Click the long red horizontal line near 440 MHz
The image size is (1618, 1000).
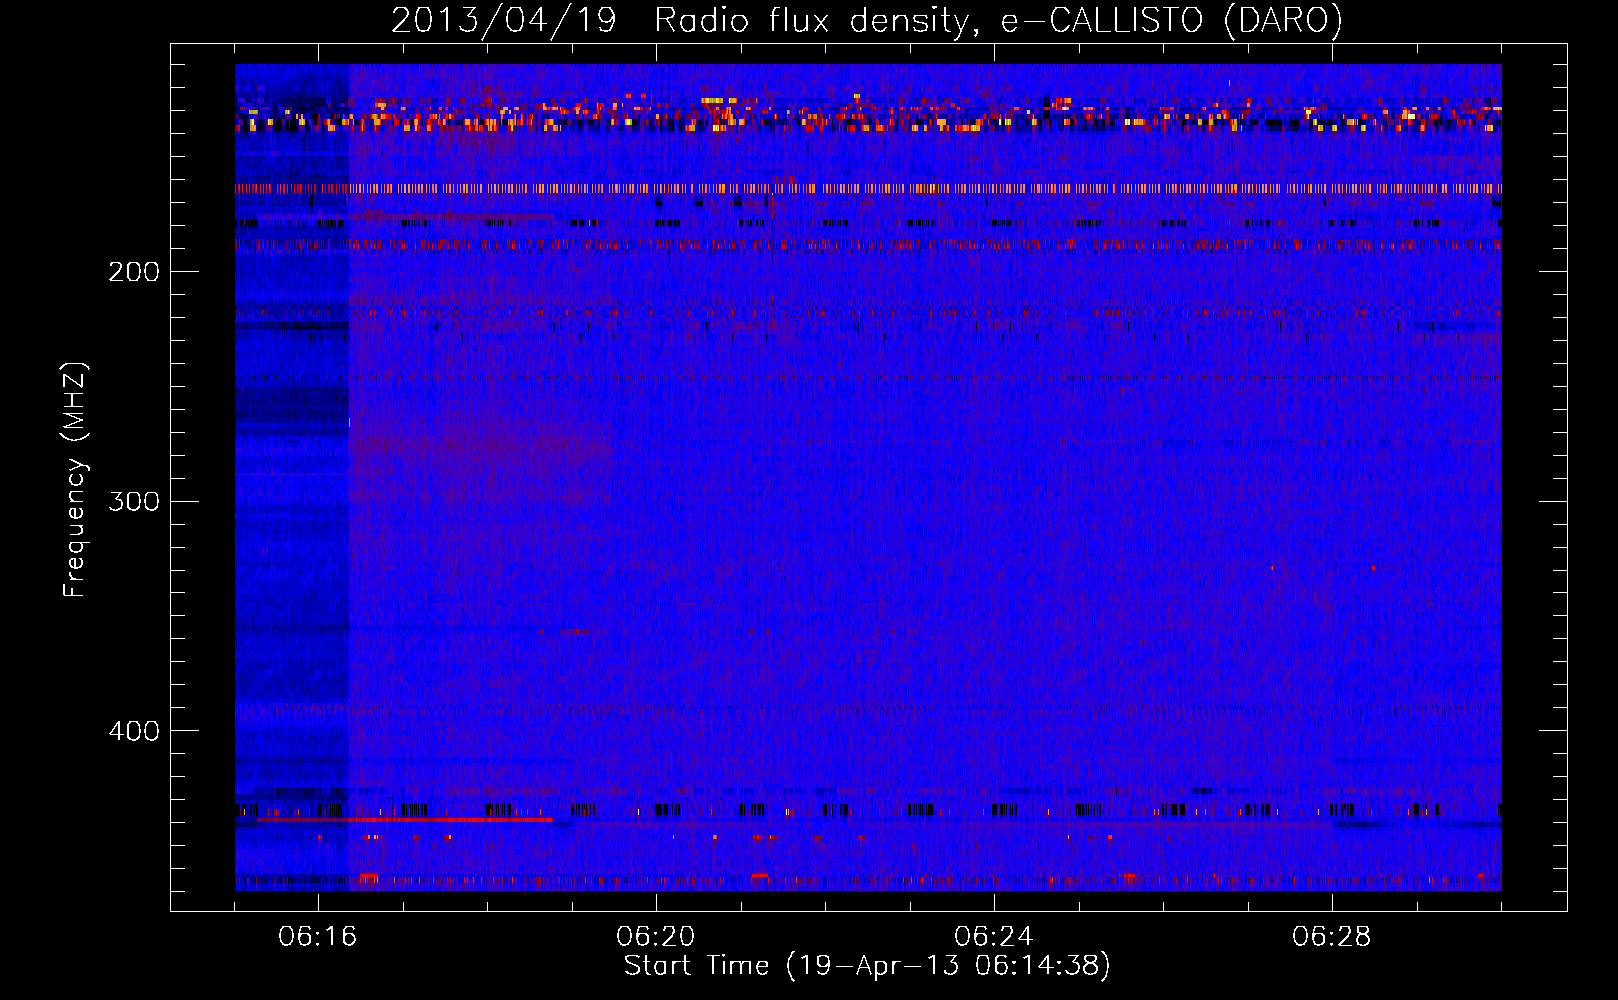click(405, 819)
